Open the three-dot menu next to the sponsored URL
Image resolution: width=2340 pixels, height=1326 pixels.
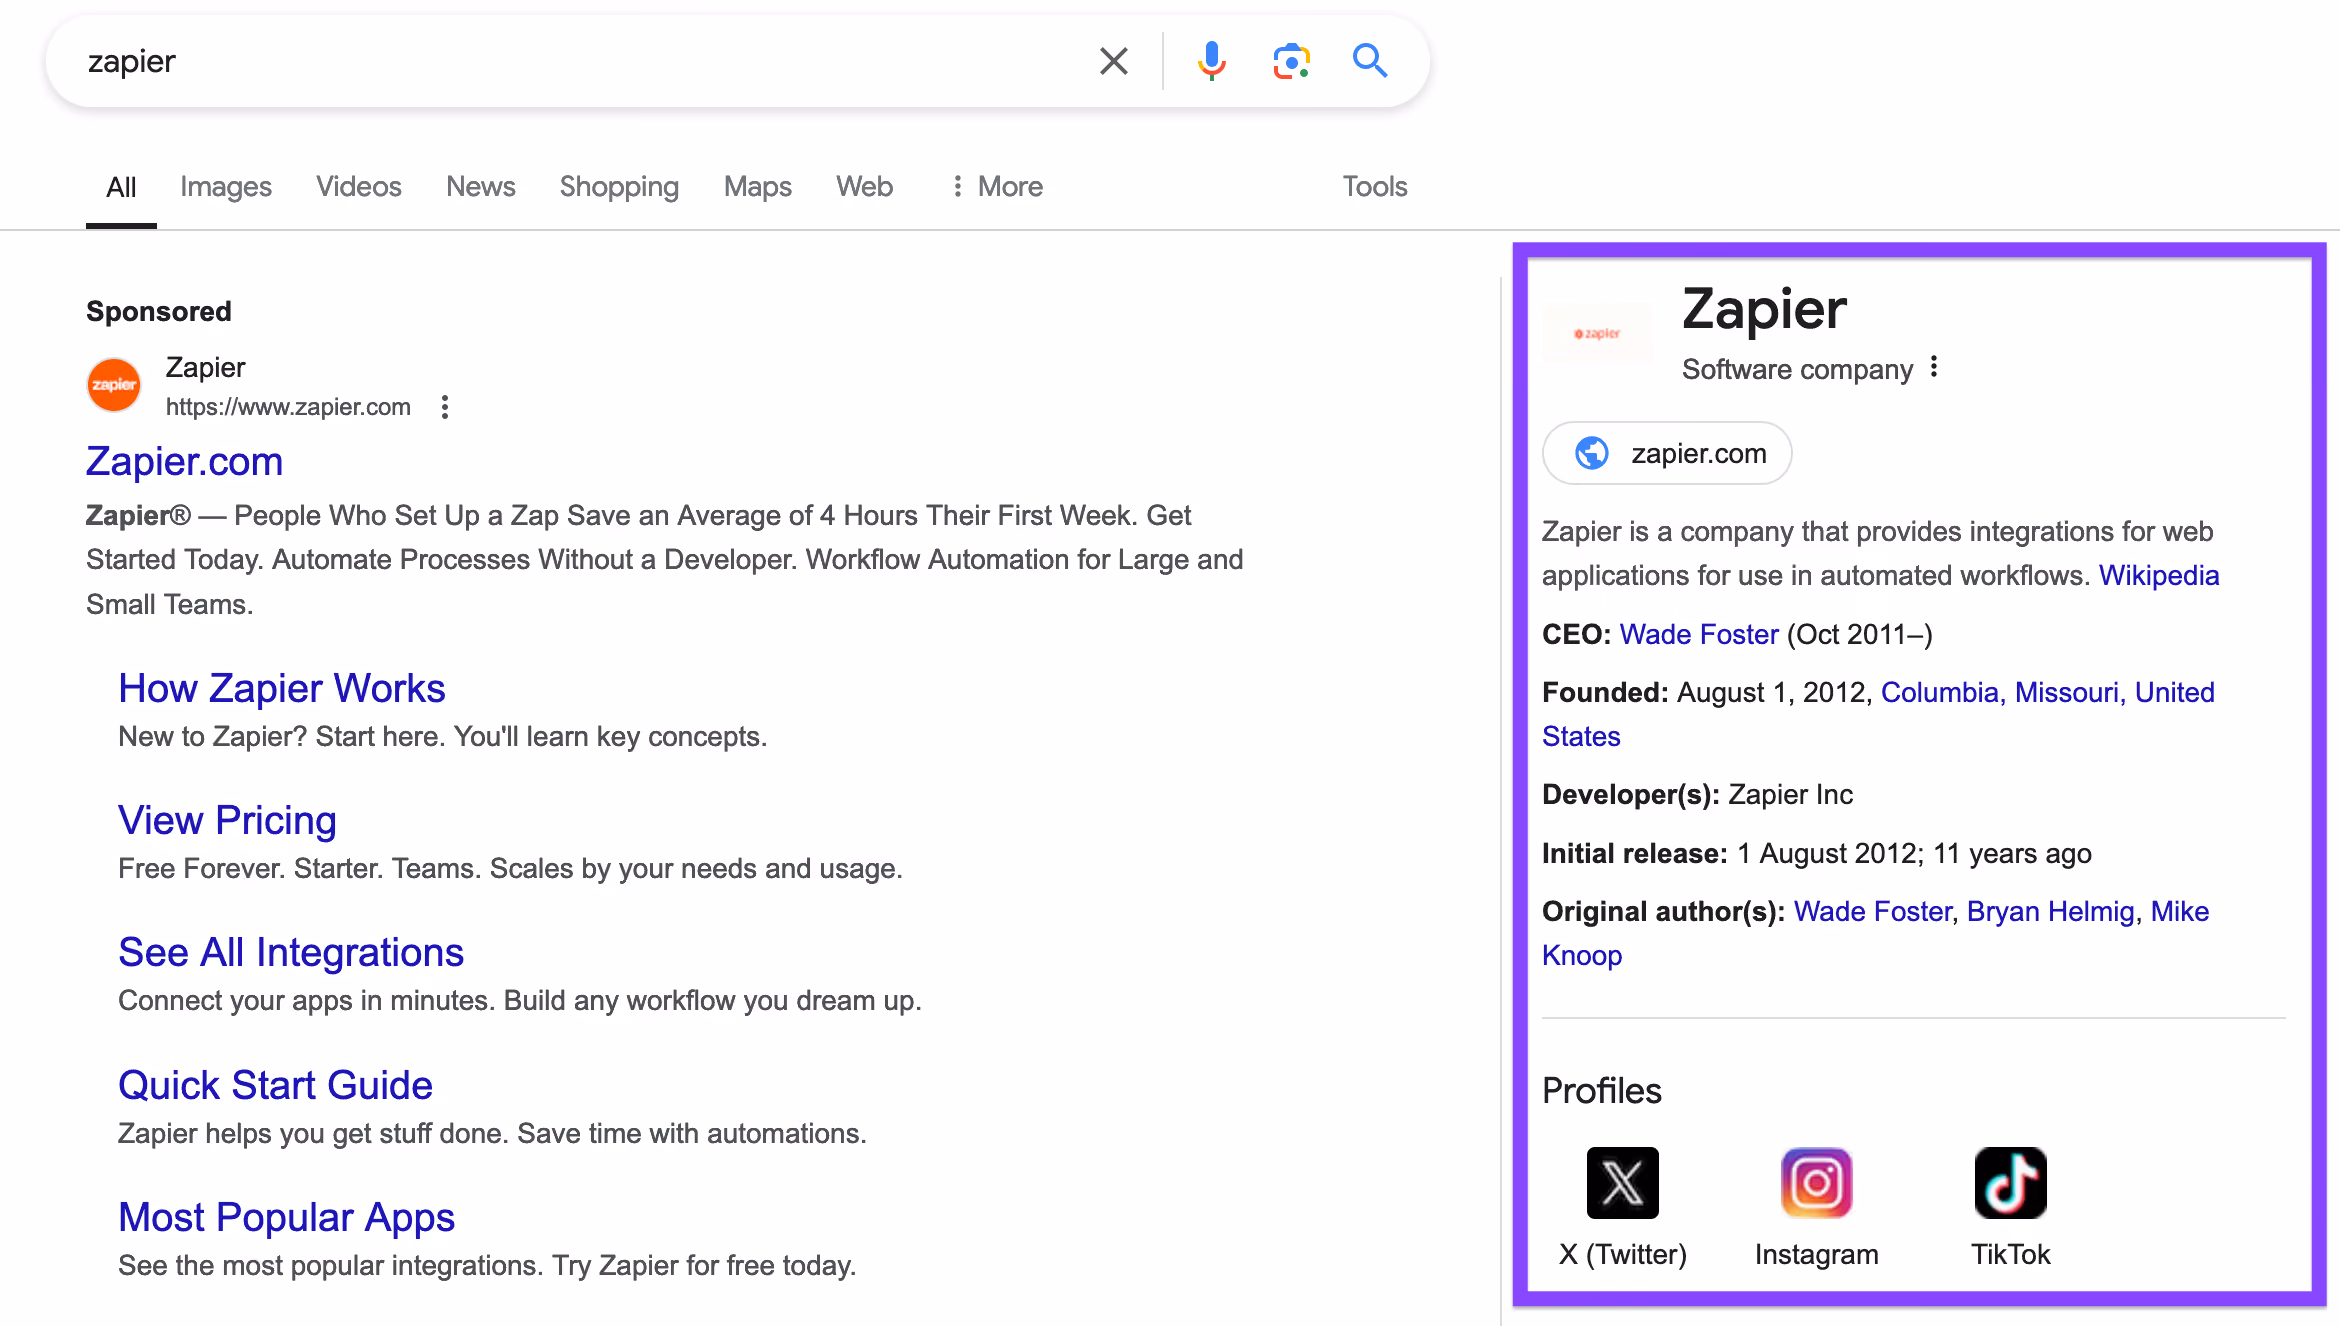coord(445,407)
